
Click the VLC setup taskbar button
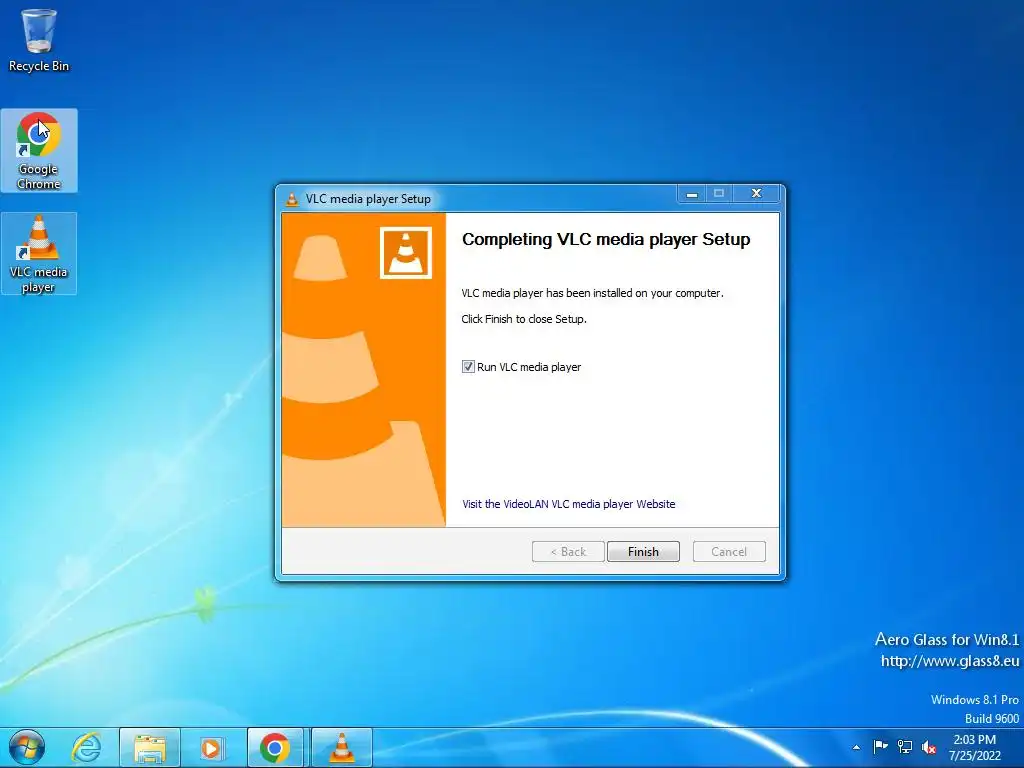(342, 748)
